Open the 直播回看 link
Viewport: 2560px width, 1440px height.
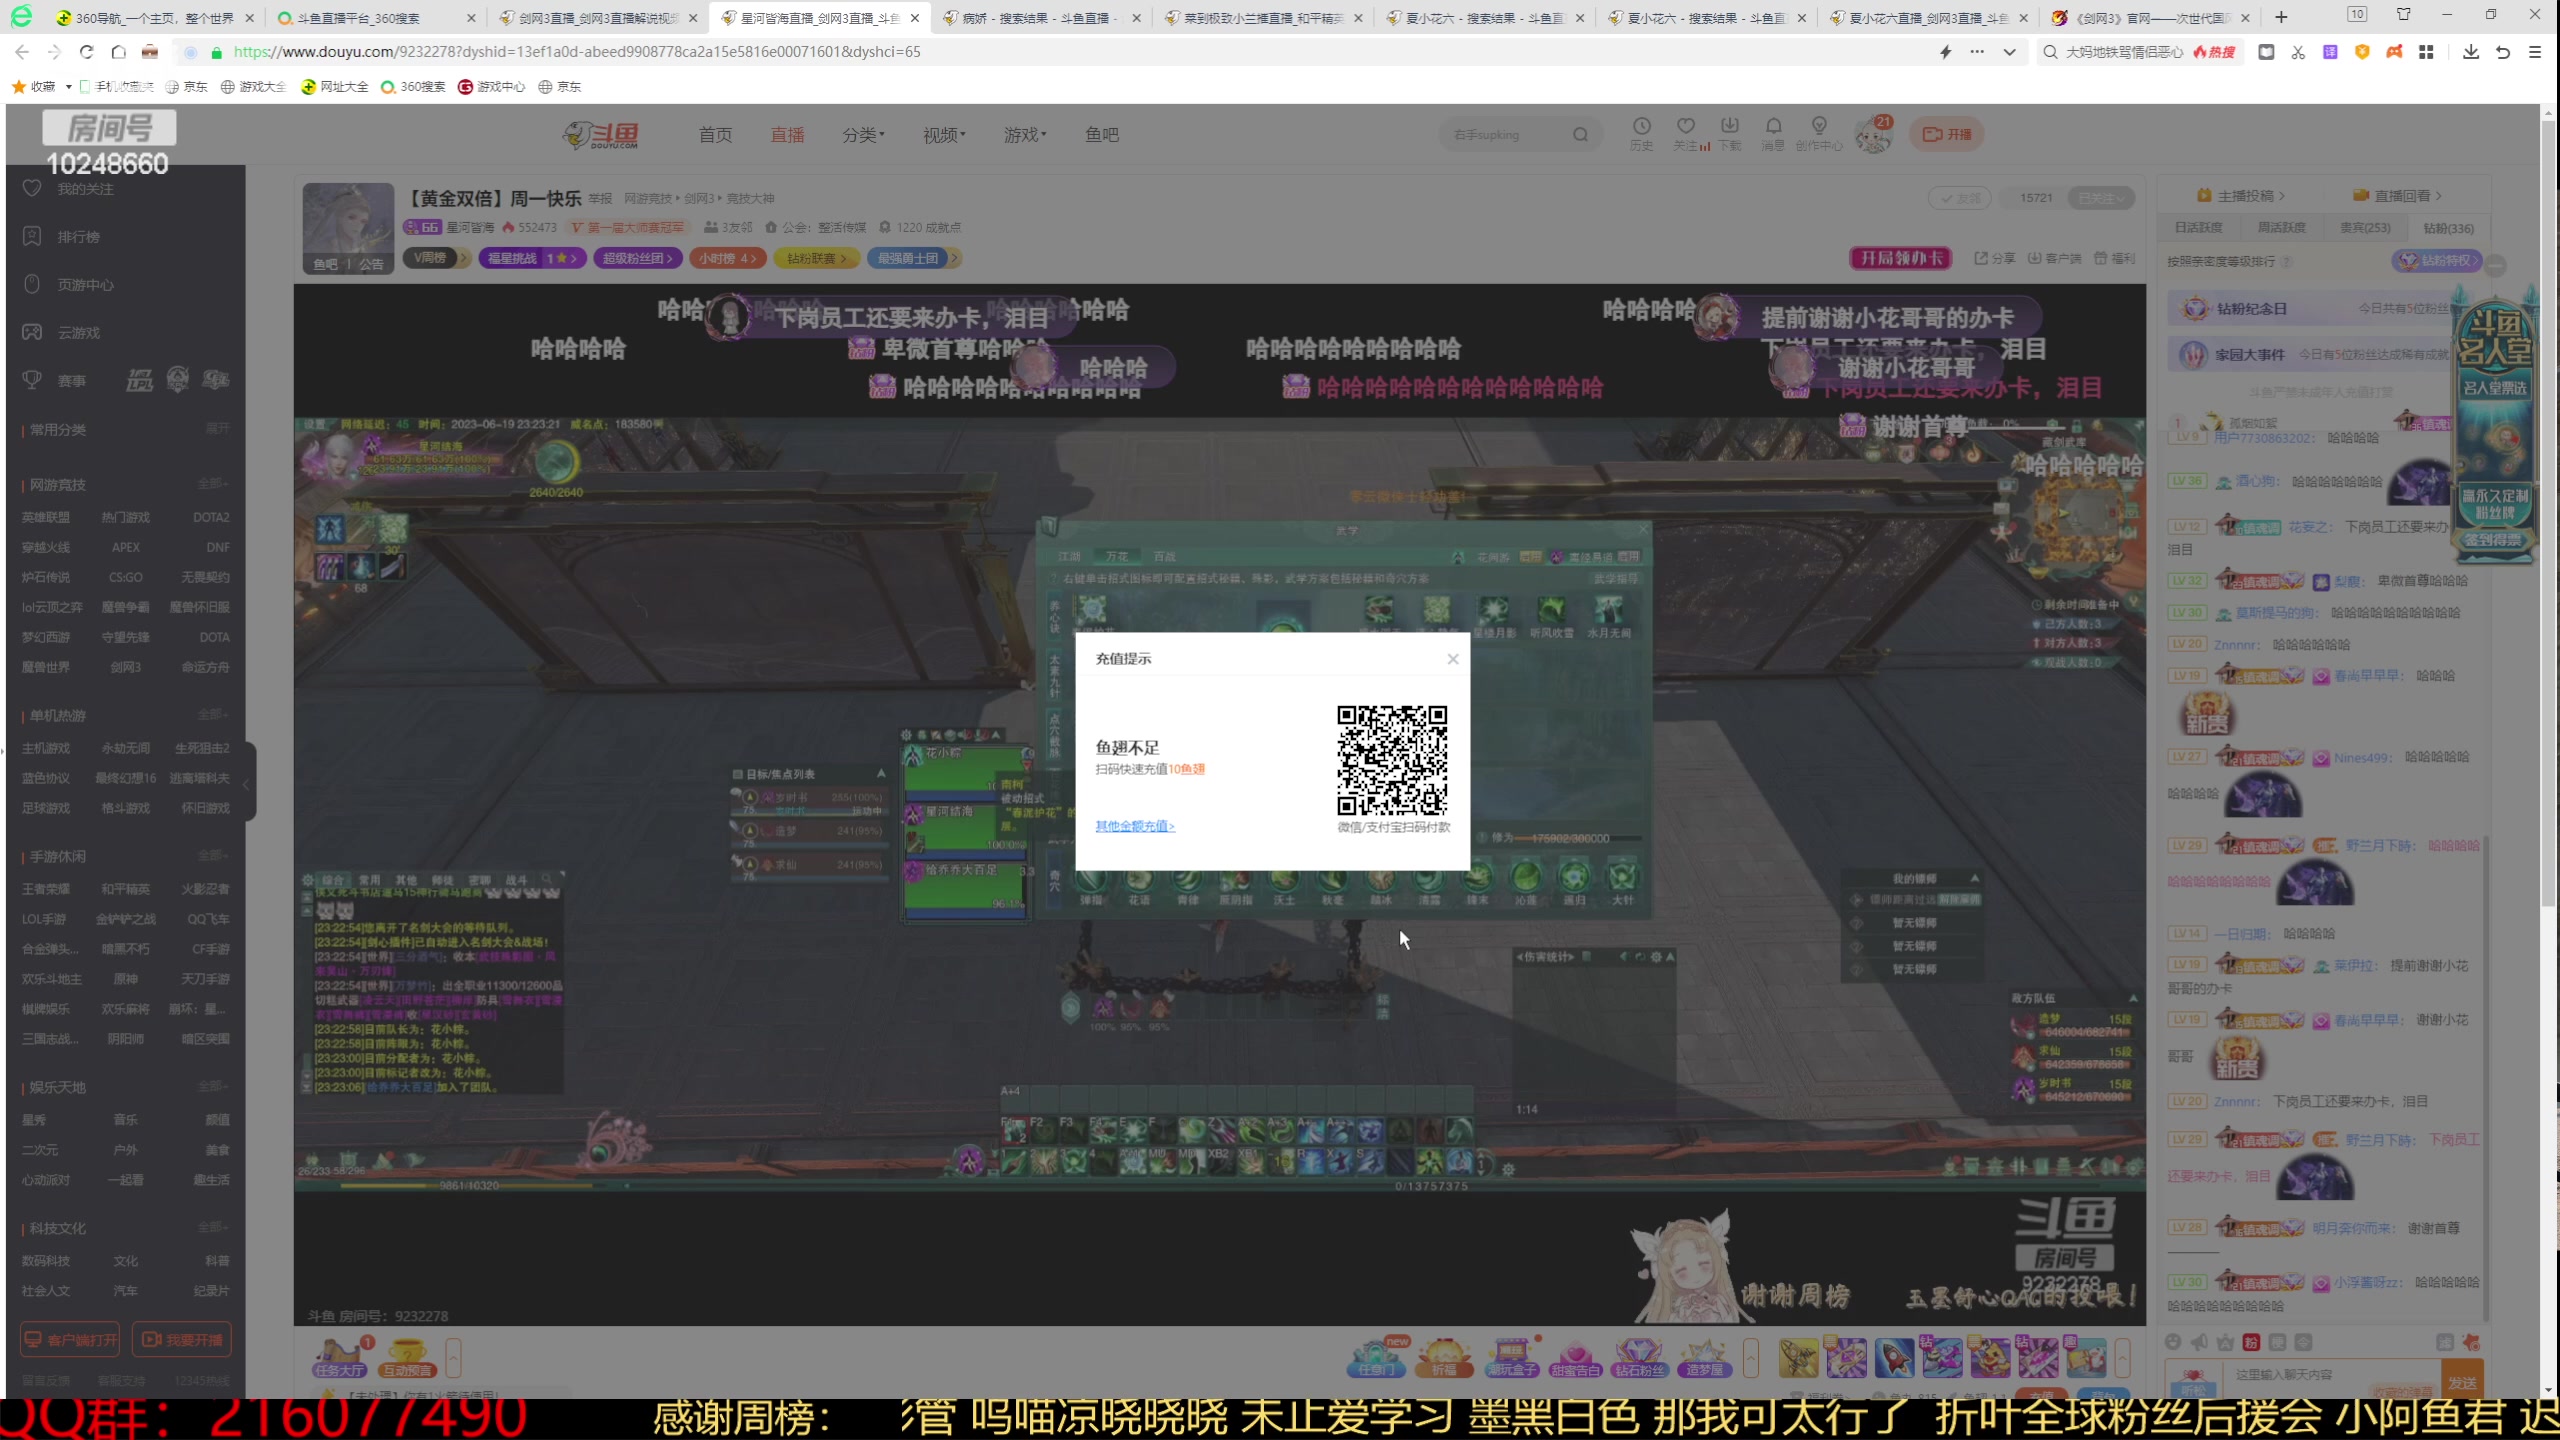click(x=2397, y=196)
